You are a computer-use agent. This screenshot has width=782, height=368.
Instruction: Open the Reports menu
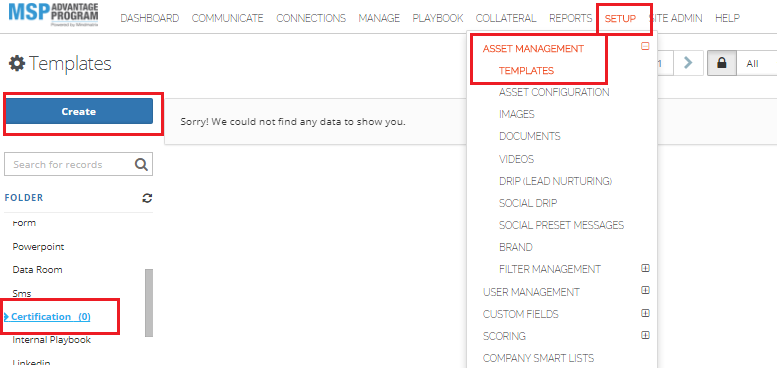(x=571, y=18)
